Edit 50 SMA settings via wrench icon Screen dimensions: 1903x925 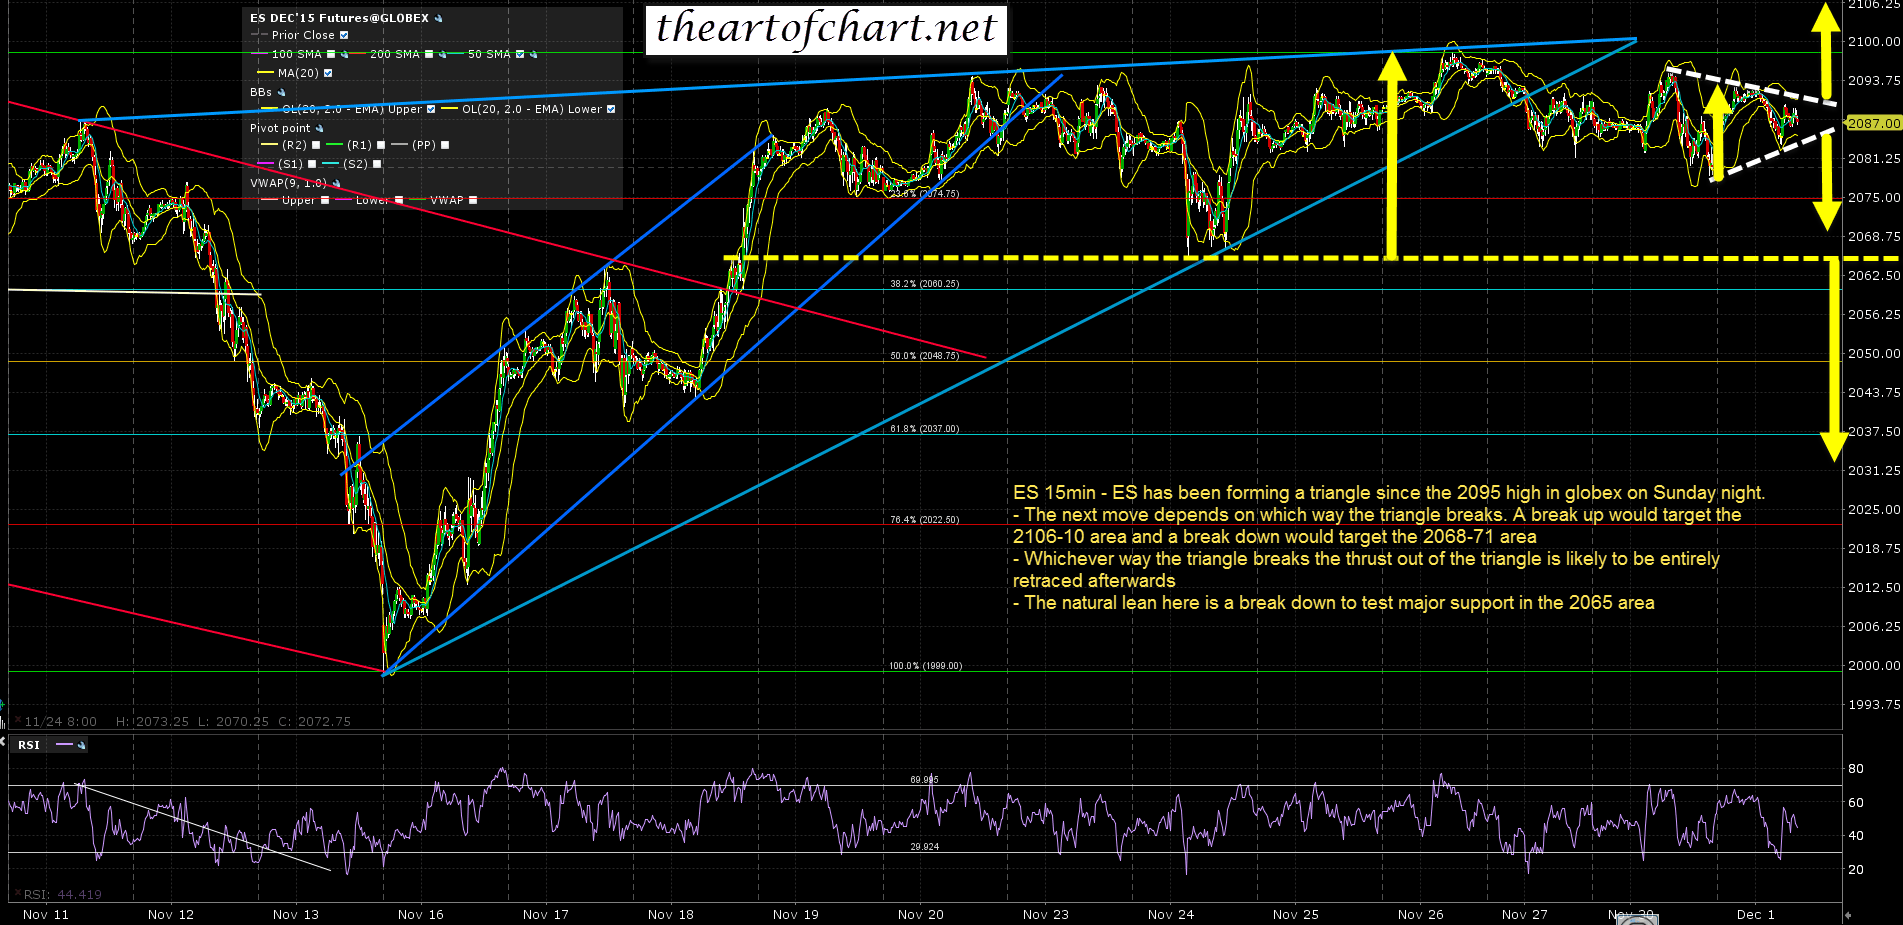click(533, 54)
